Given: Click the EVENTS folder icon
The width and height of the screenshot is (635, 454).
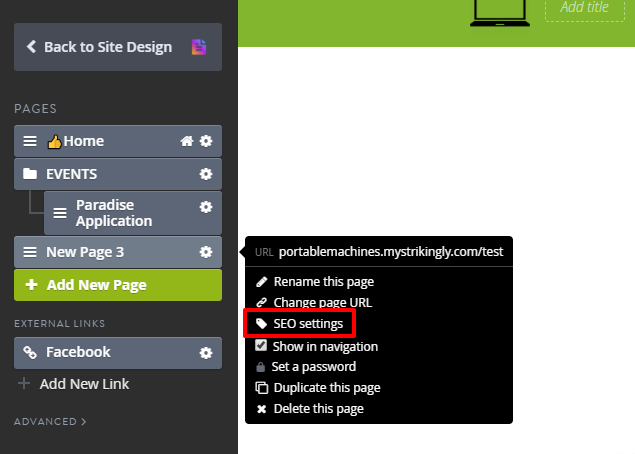Looking at the screenshot, I should (30, 174).
